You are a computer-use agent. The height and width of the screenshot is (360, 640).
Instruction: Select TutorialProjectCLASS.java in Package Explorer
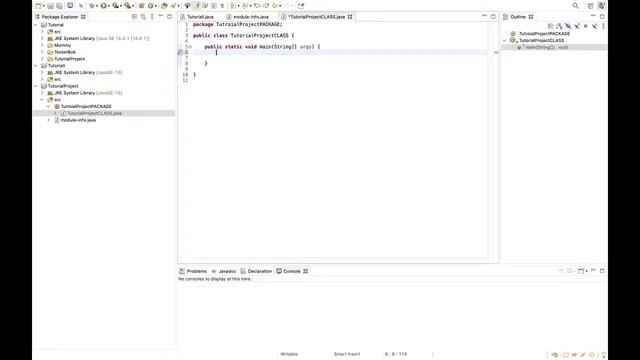[95, 113]
